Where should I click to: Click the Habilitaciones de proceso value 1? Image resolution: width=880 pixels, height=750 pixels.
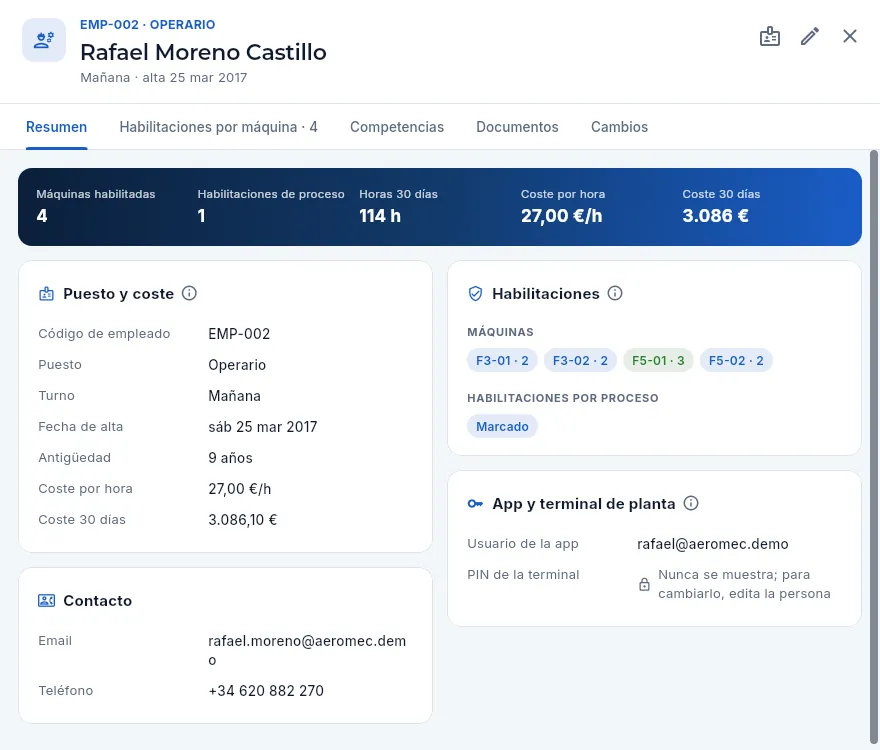coord(201,216)
